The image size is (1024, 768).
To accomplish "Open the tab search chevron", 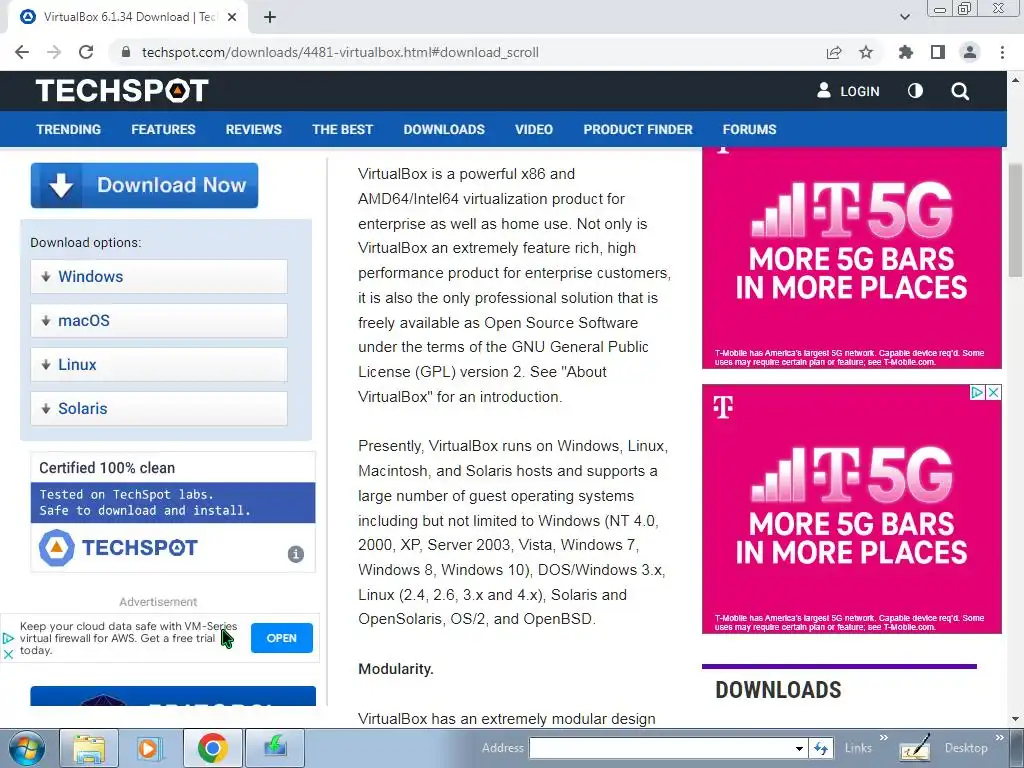I will coord(904,17).
